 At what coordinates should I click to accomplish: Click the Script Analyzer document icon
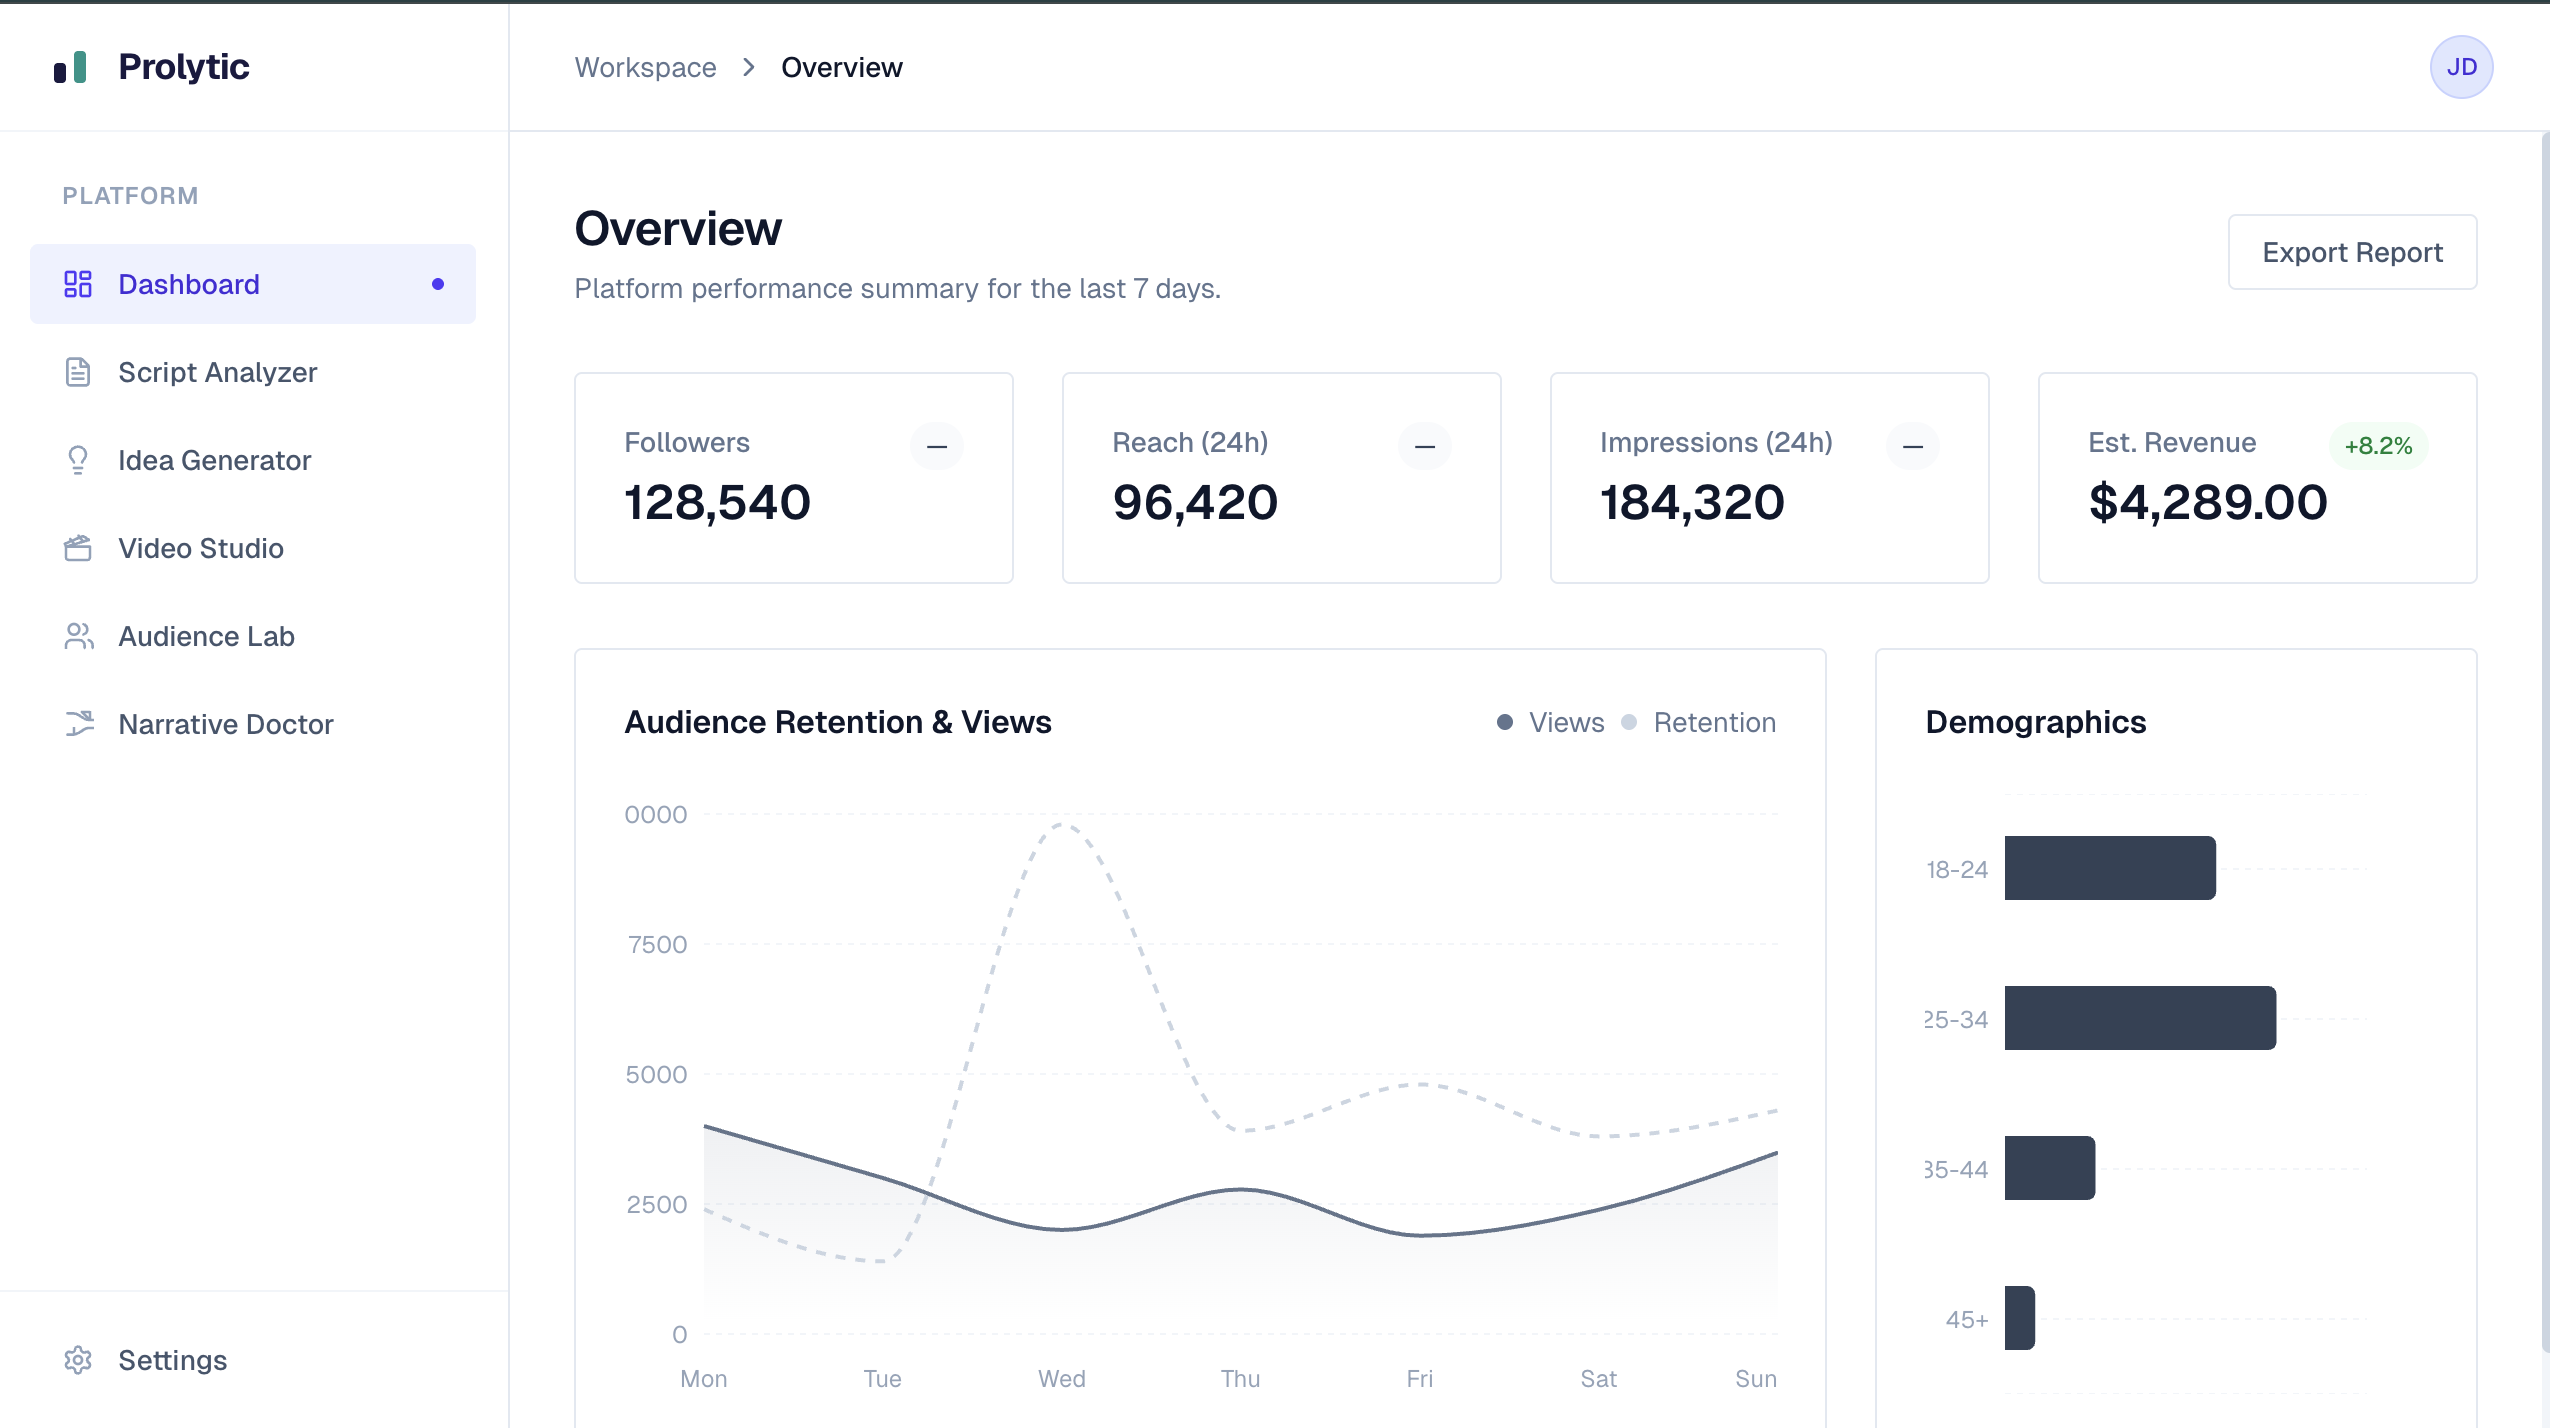click(78, 372)
